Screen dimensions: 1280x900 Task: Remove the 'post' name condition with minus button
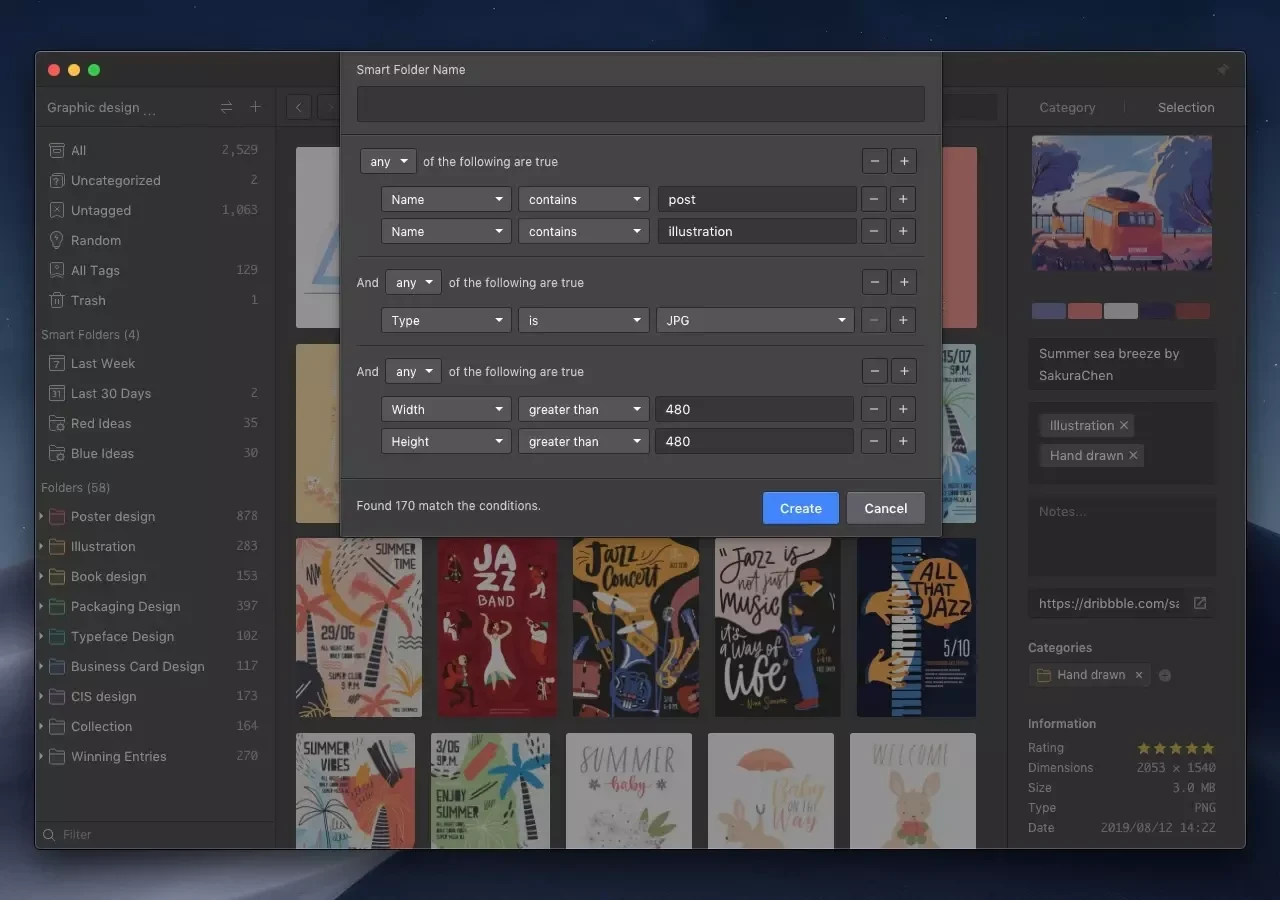[x=874, y=199]
